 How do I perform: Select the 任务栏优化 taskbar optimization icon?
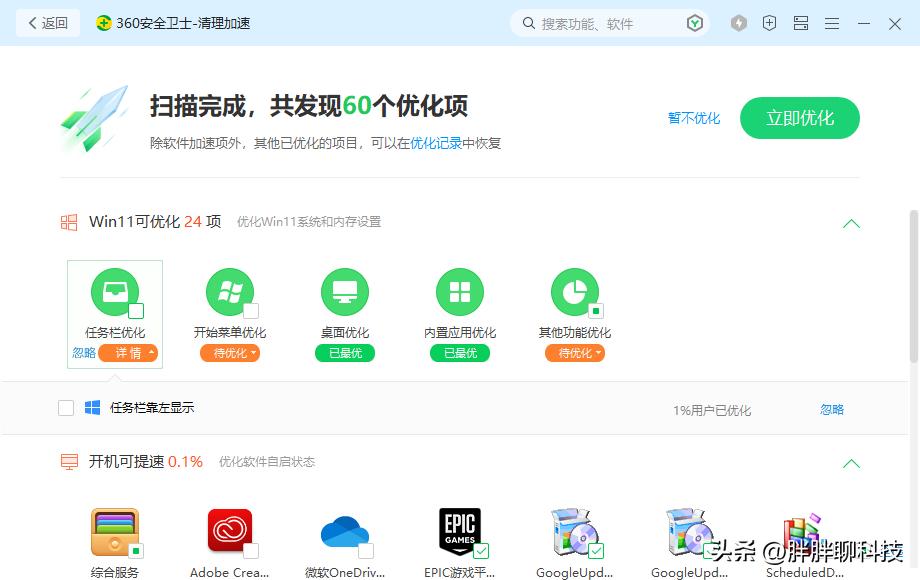pos(114,293)
